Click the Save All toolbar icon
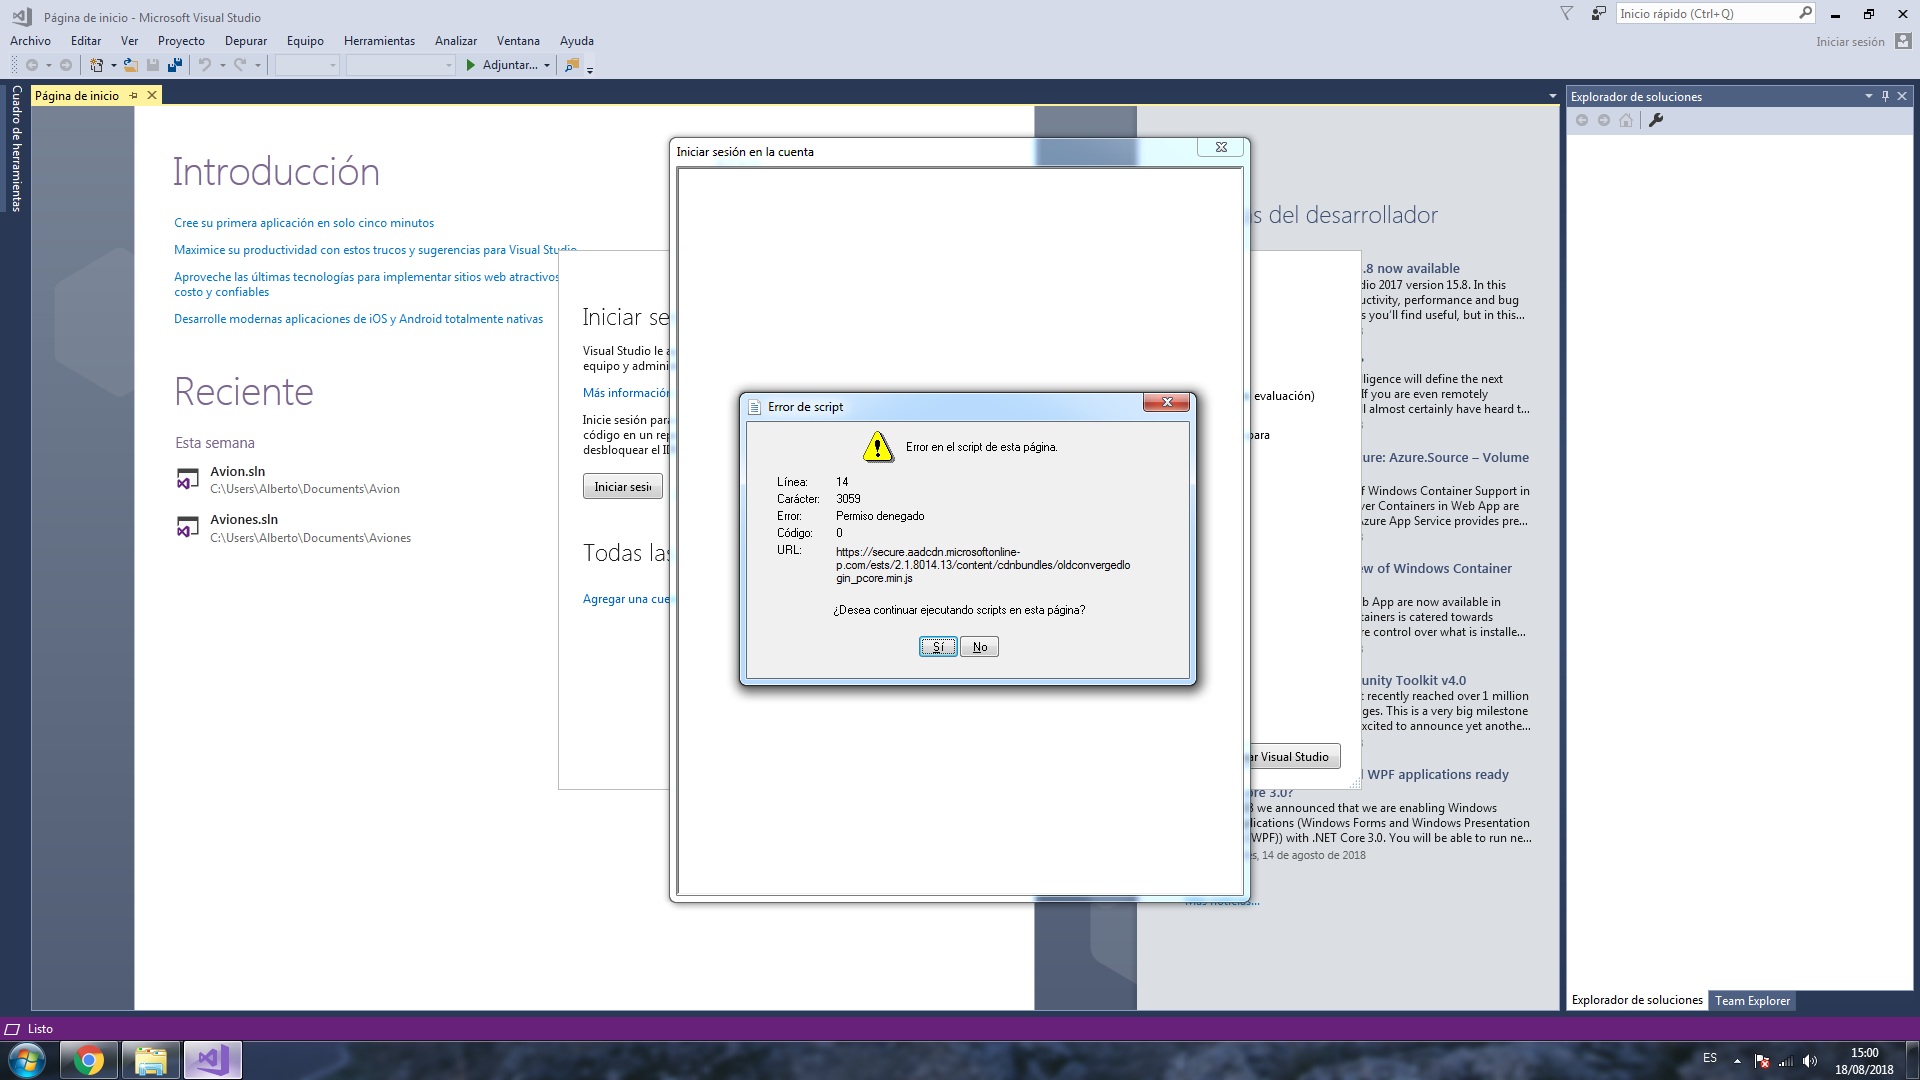 [175, 65]
